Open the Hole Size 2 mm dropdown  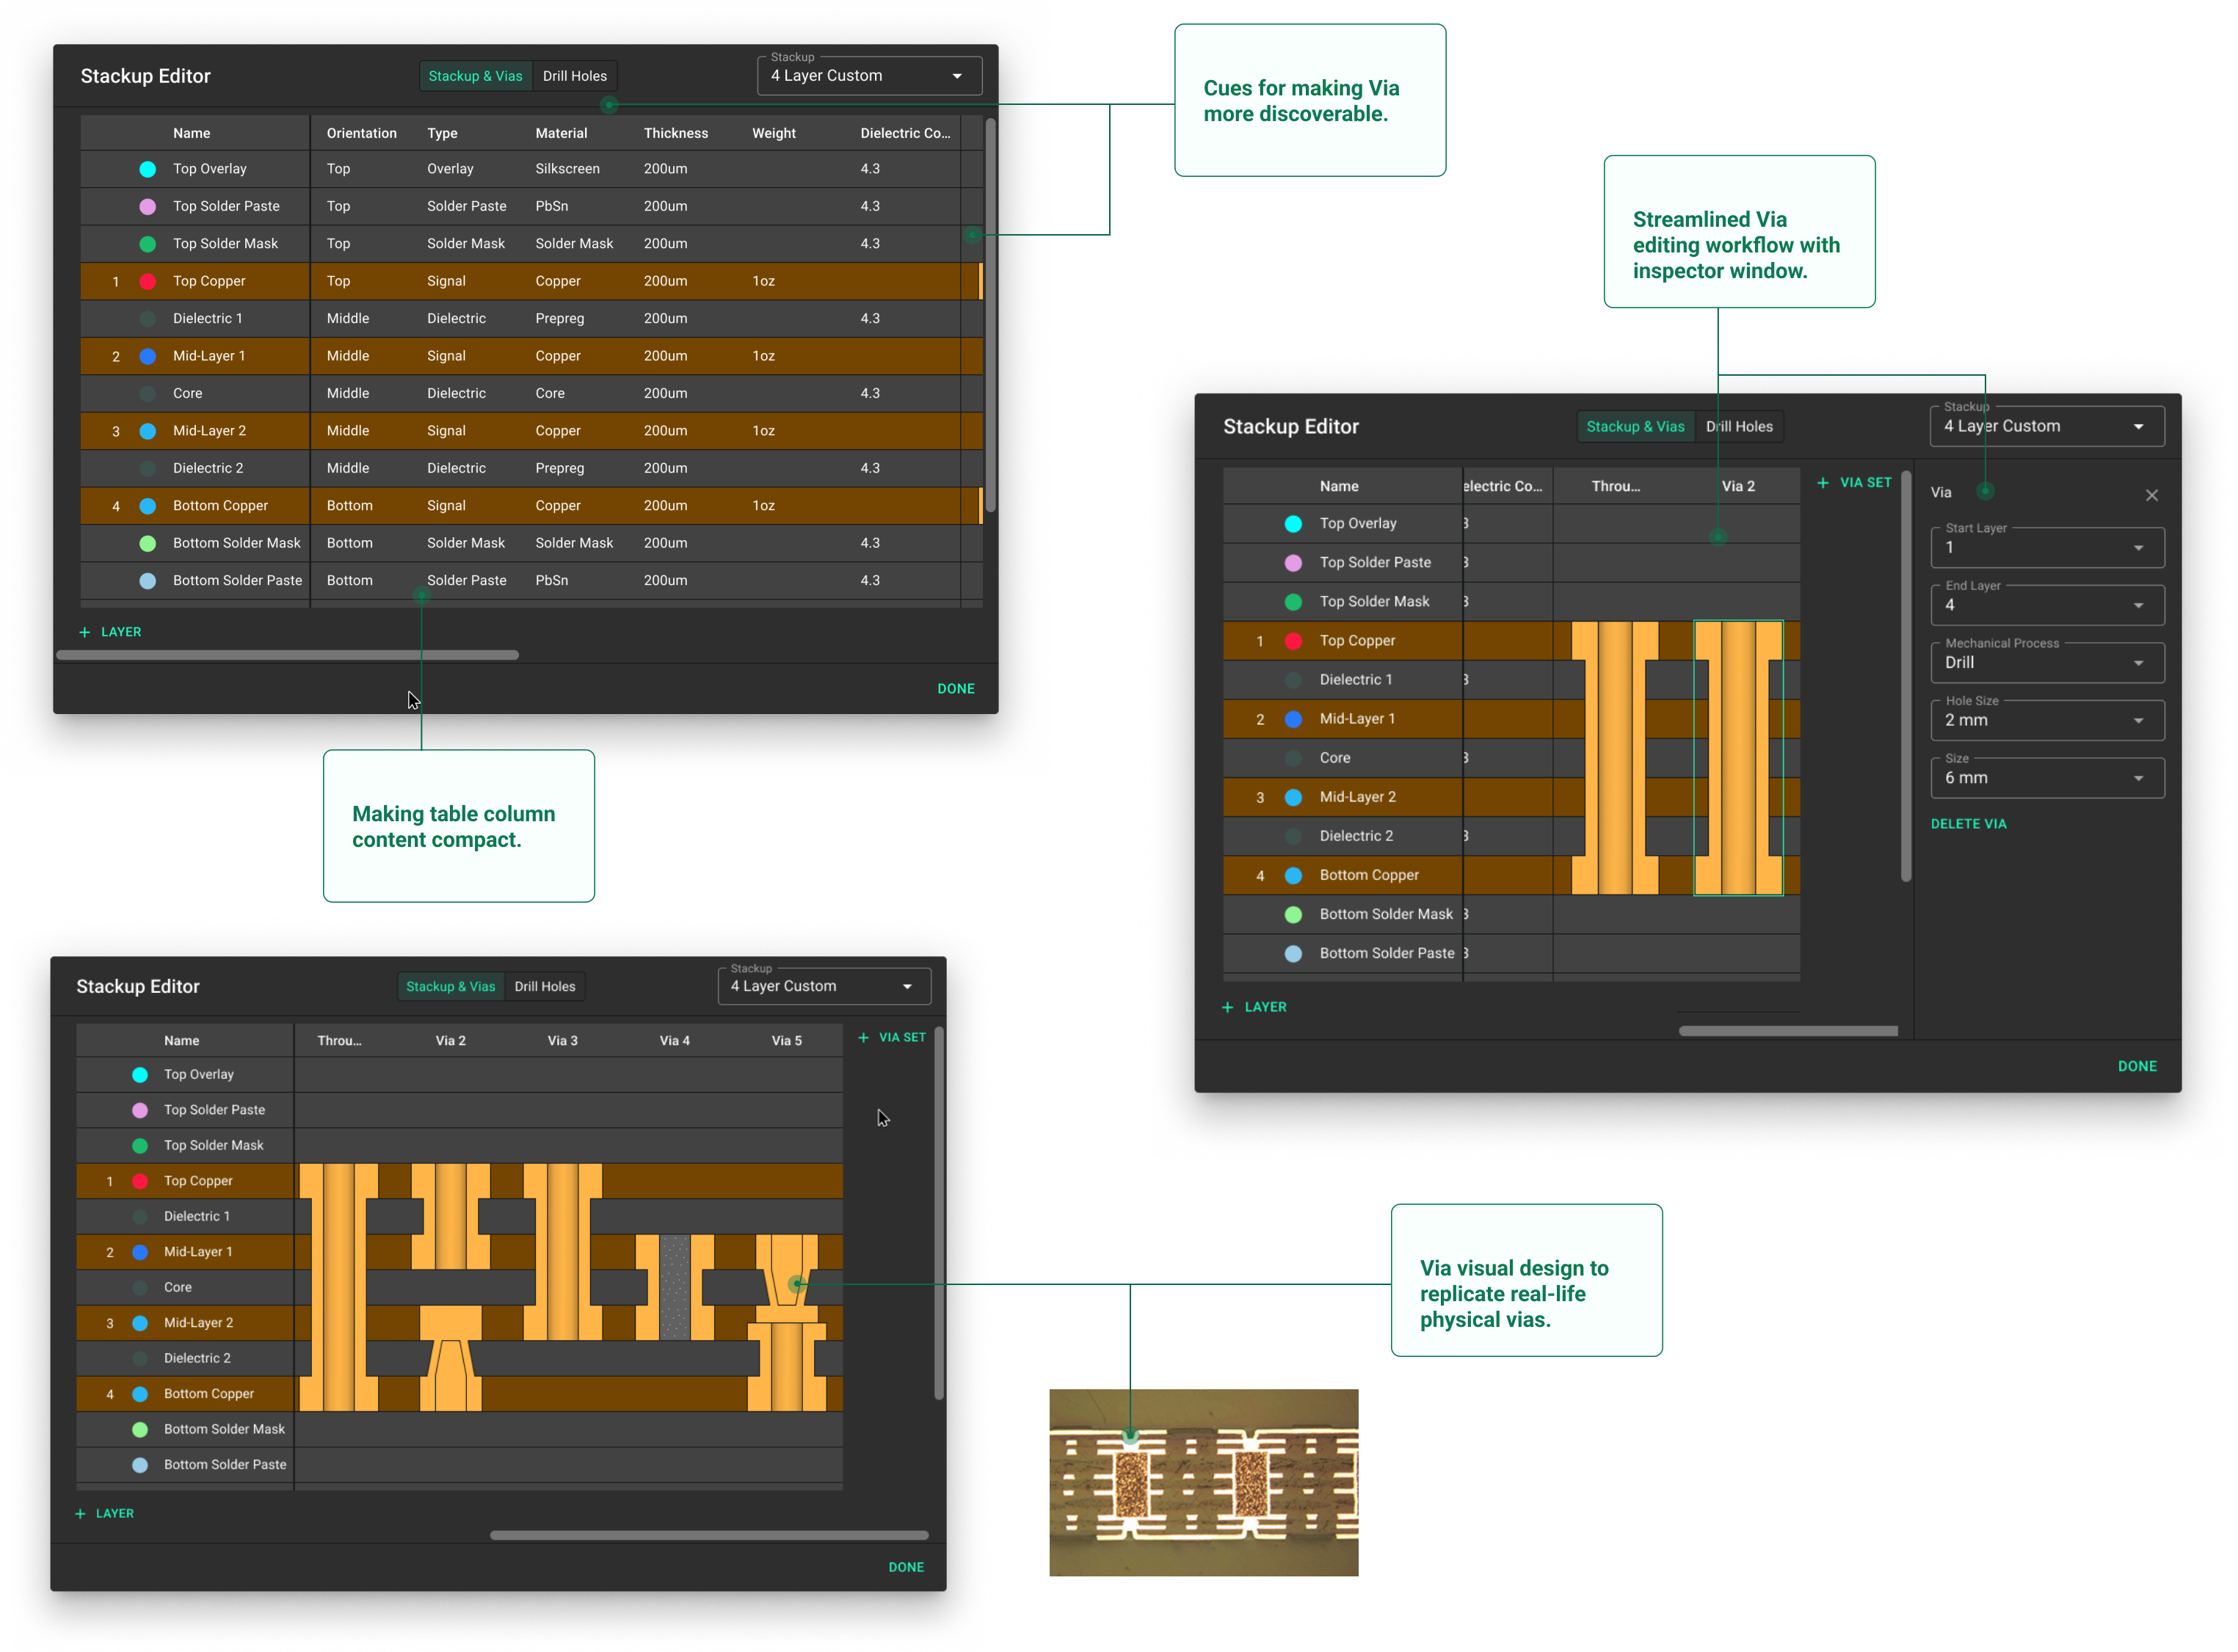(x=2046, y=720)
